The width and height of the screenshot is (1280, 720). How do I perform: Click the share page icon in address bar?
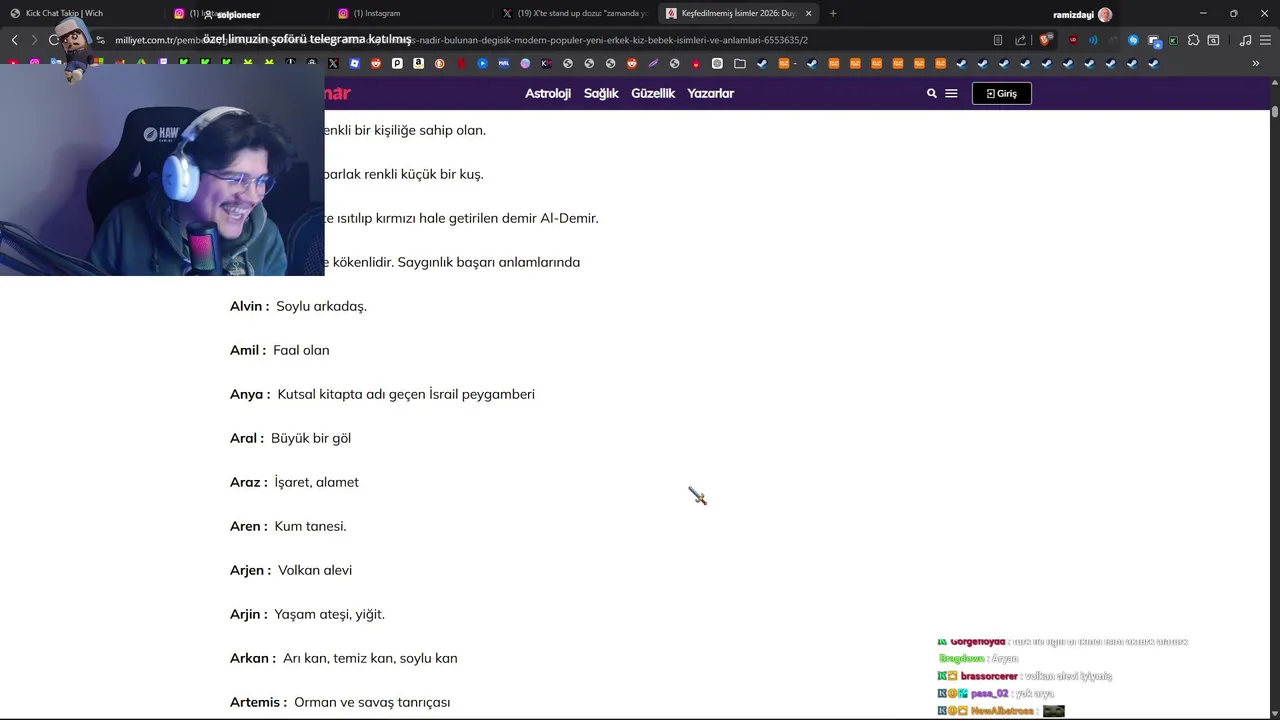(1020, 40)
